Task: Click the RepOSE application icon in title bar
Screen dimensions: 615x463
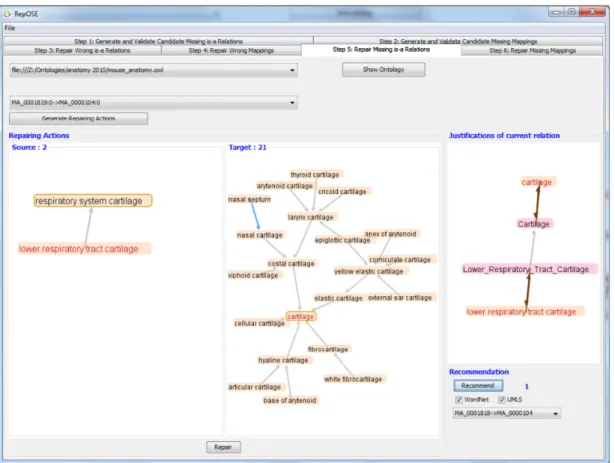Action: click(x=7, y=14)
